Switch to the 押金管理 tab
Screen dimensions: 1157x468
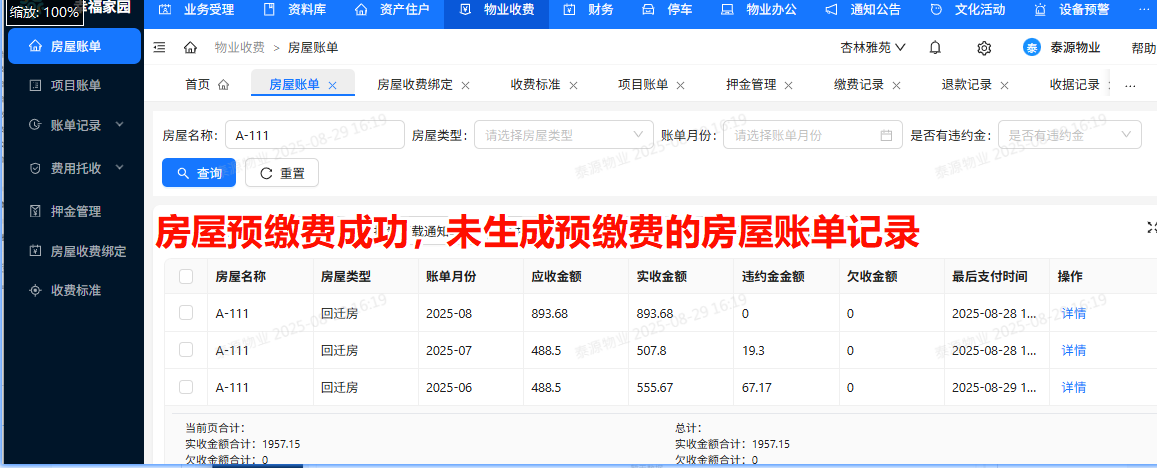(x=751, y=85)
